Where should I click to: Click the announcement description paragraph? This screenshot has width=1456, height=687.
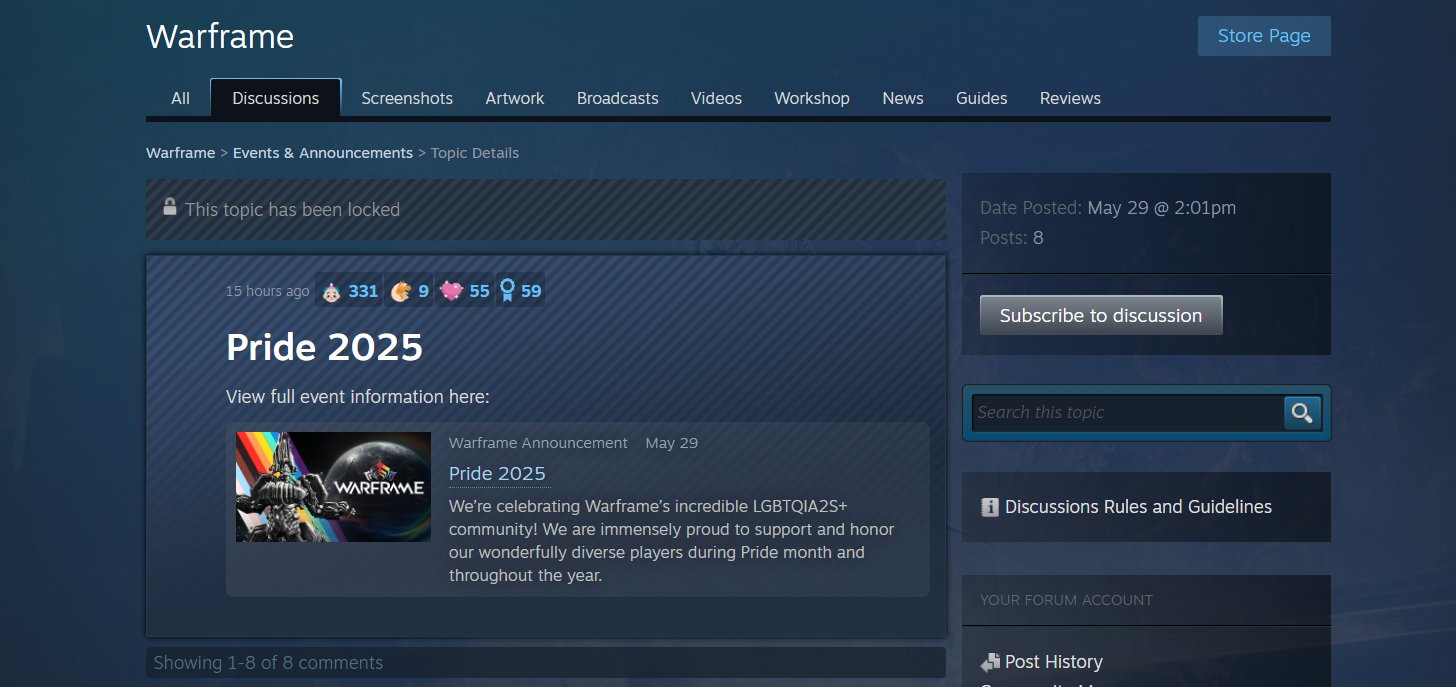pos(672,541)
